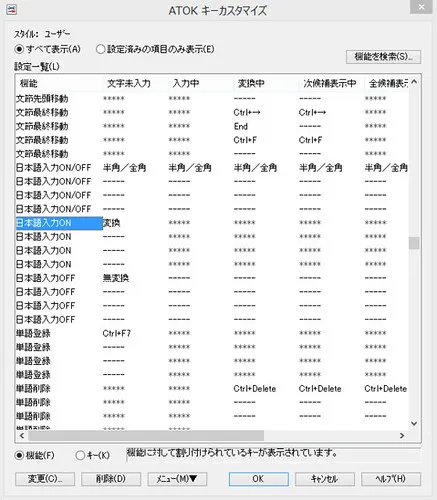Click Ctrl+Delete cell in 全候補表示 column
This screenshot has height=500, width=437.
point(386,389)
